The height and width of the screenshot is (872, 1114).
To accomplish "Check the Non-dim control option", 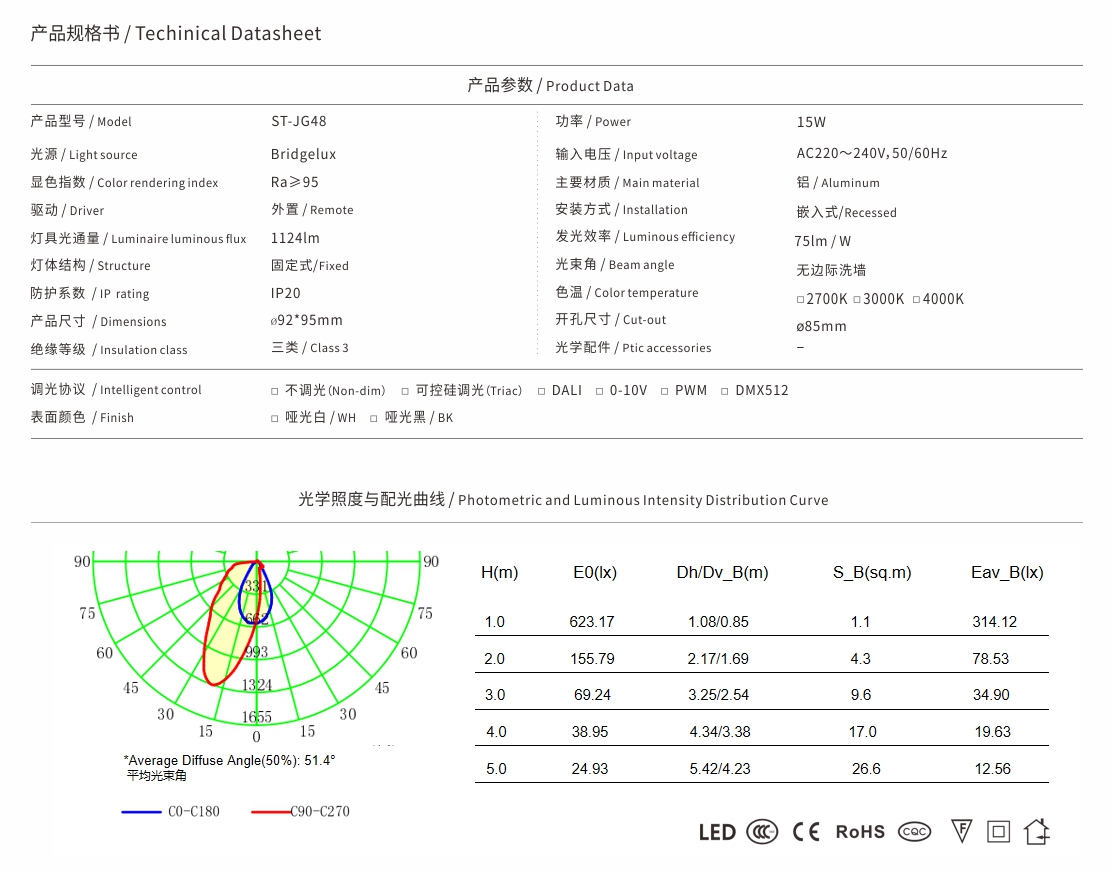I will [275, 392].
